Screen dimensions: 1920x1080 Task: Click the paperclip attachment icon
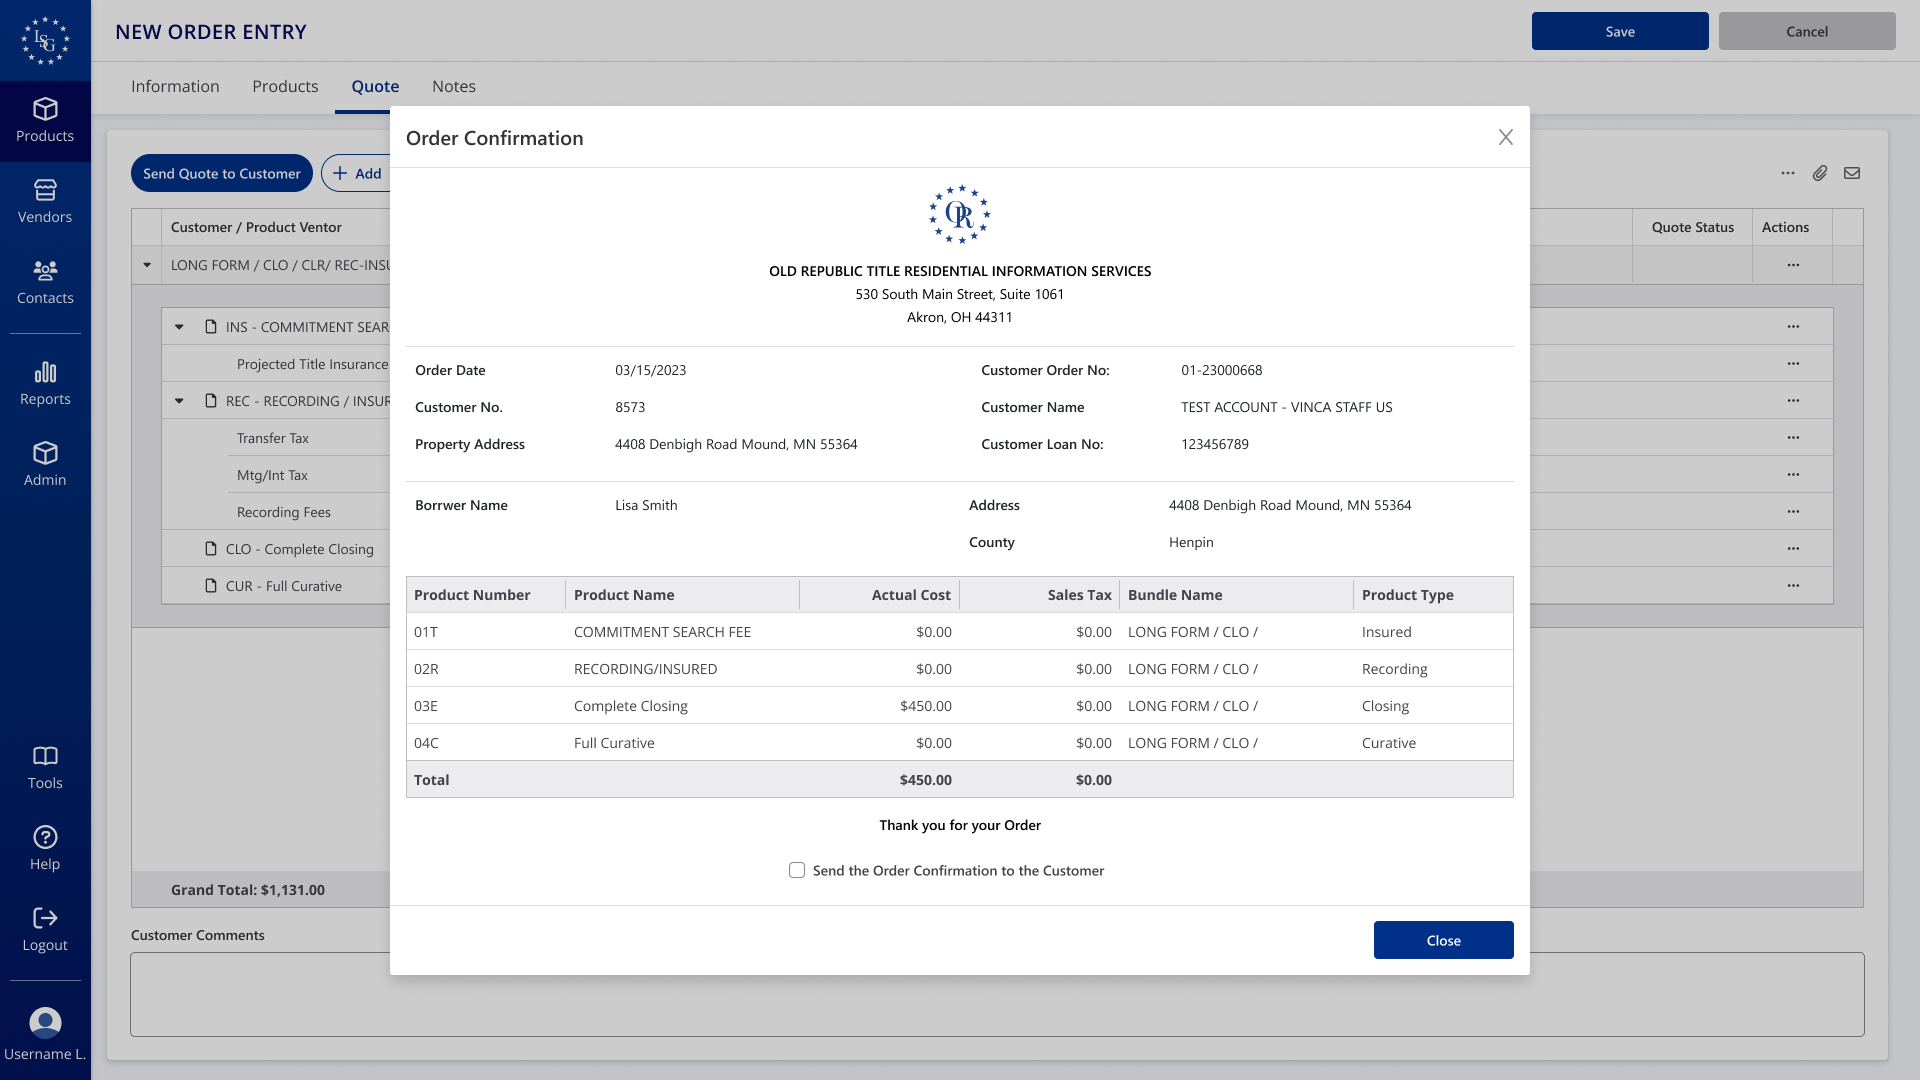(x=1820, y=173)
